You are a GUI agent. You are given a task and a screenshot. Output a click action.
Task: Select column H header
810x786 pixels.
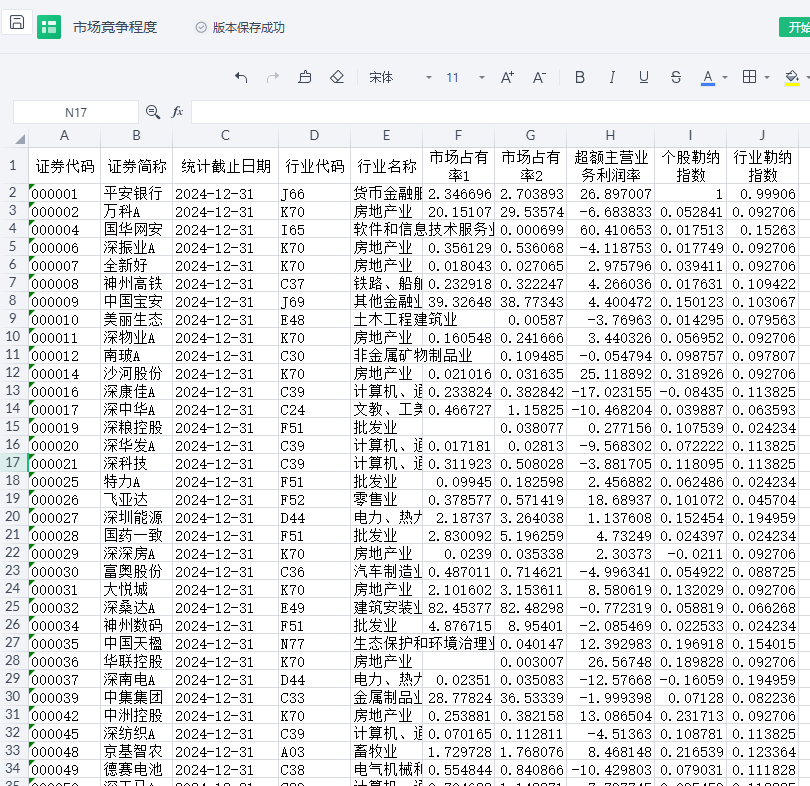(x=610, y=136)
